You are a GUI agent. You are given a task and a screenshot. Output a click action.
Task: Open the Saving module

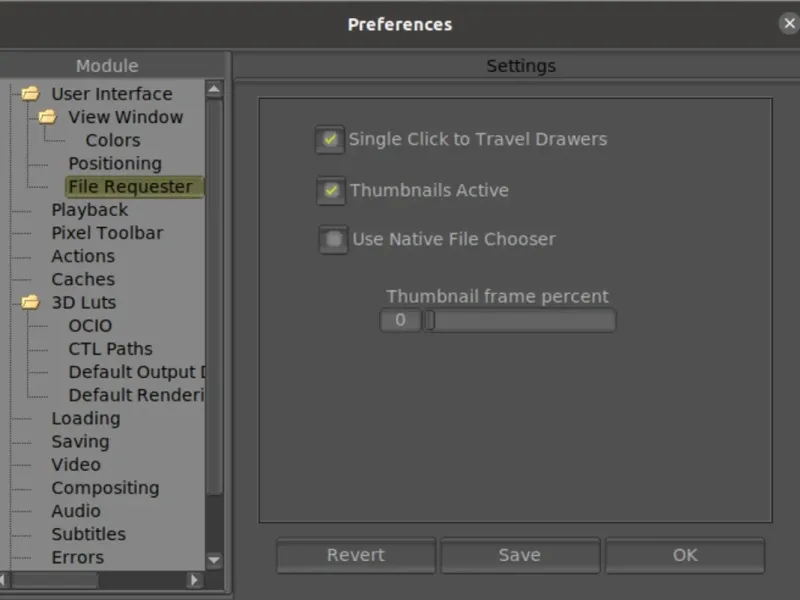point(80,441)
